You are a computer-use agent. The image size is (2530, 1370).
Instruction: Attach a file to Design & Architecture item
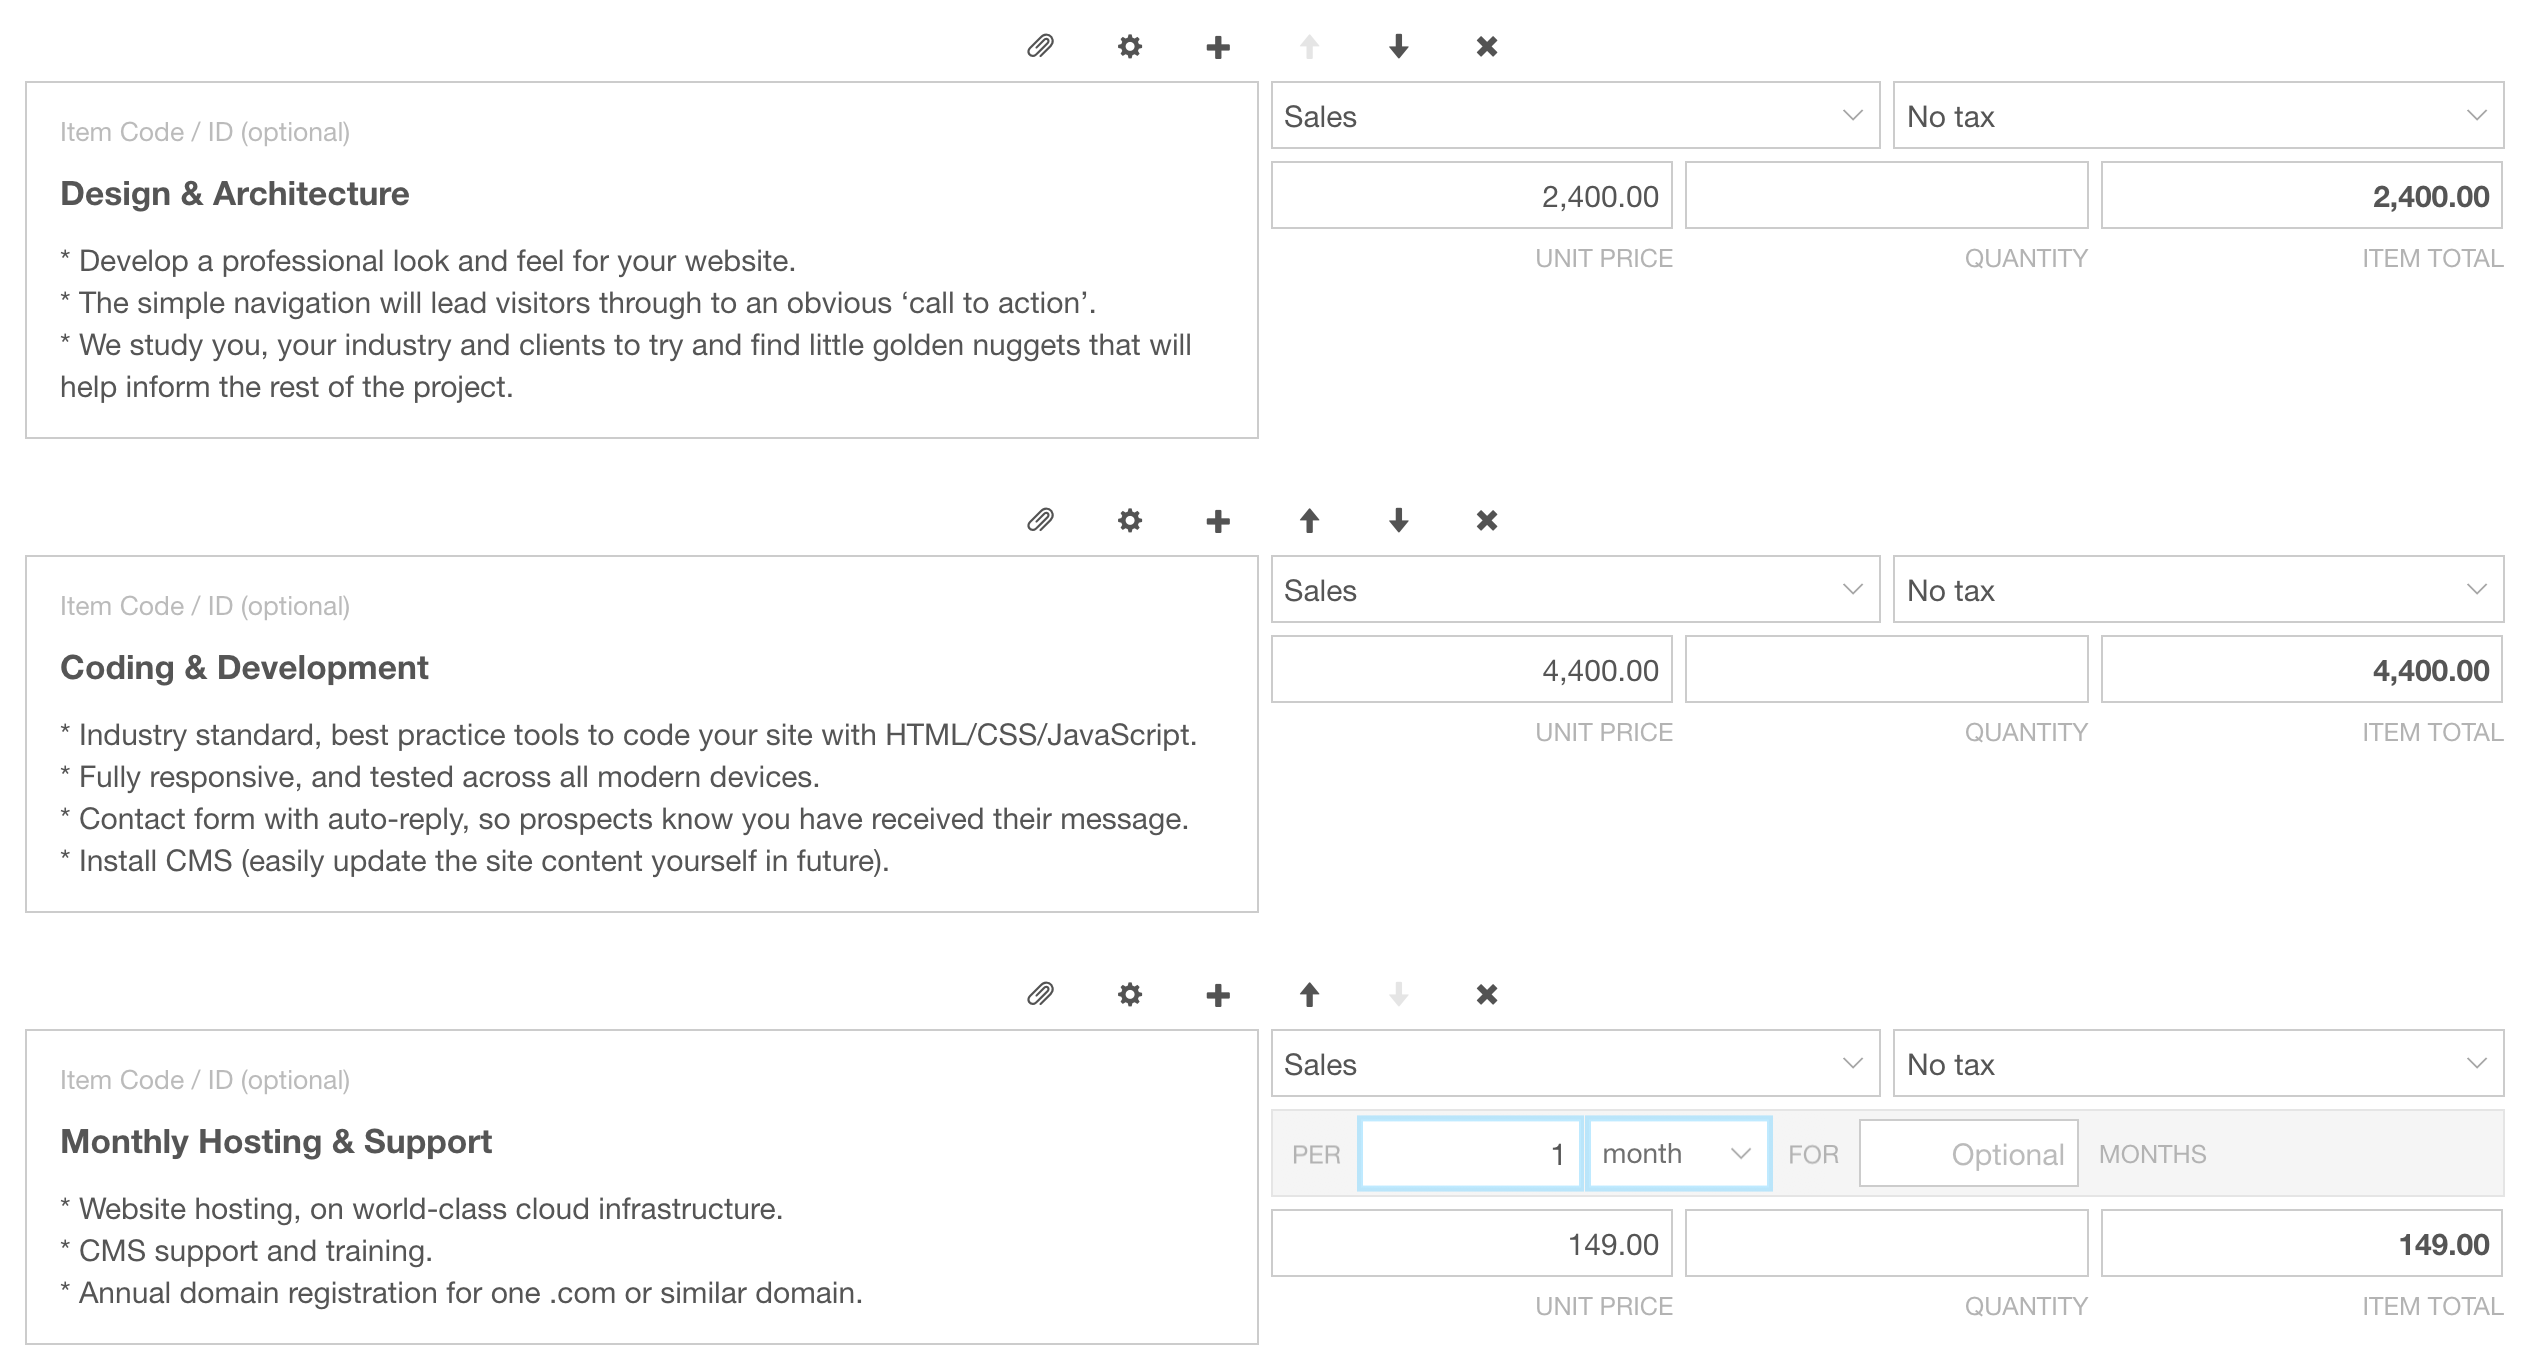(1040, 46)
